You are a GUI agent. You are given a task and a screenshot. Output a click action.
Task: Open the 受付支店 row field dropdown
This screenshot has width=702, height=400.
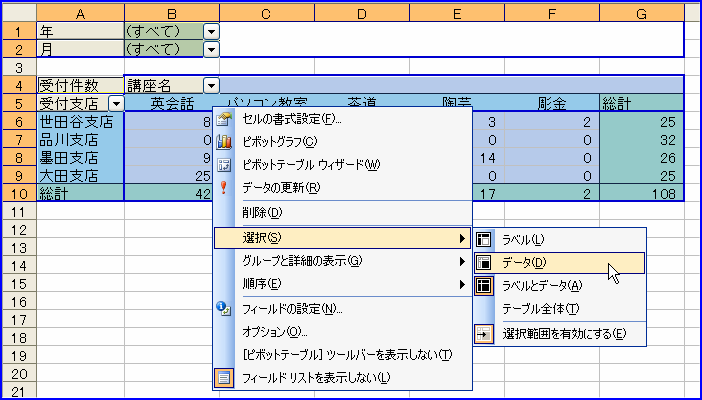point(116,104)
